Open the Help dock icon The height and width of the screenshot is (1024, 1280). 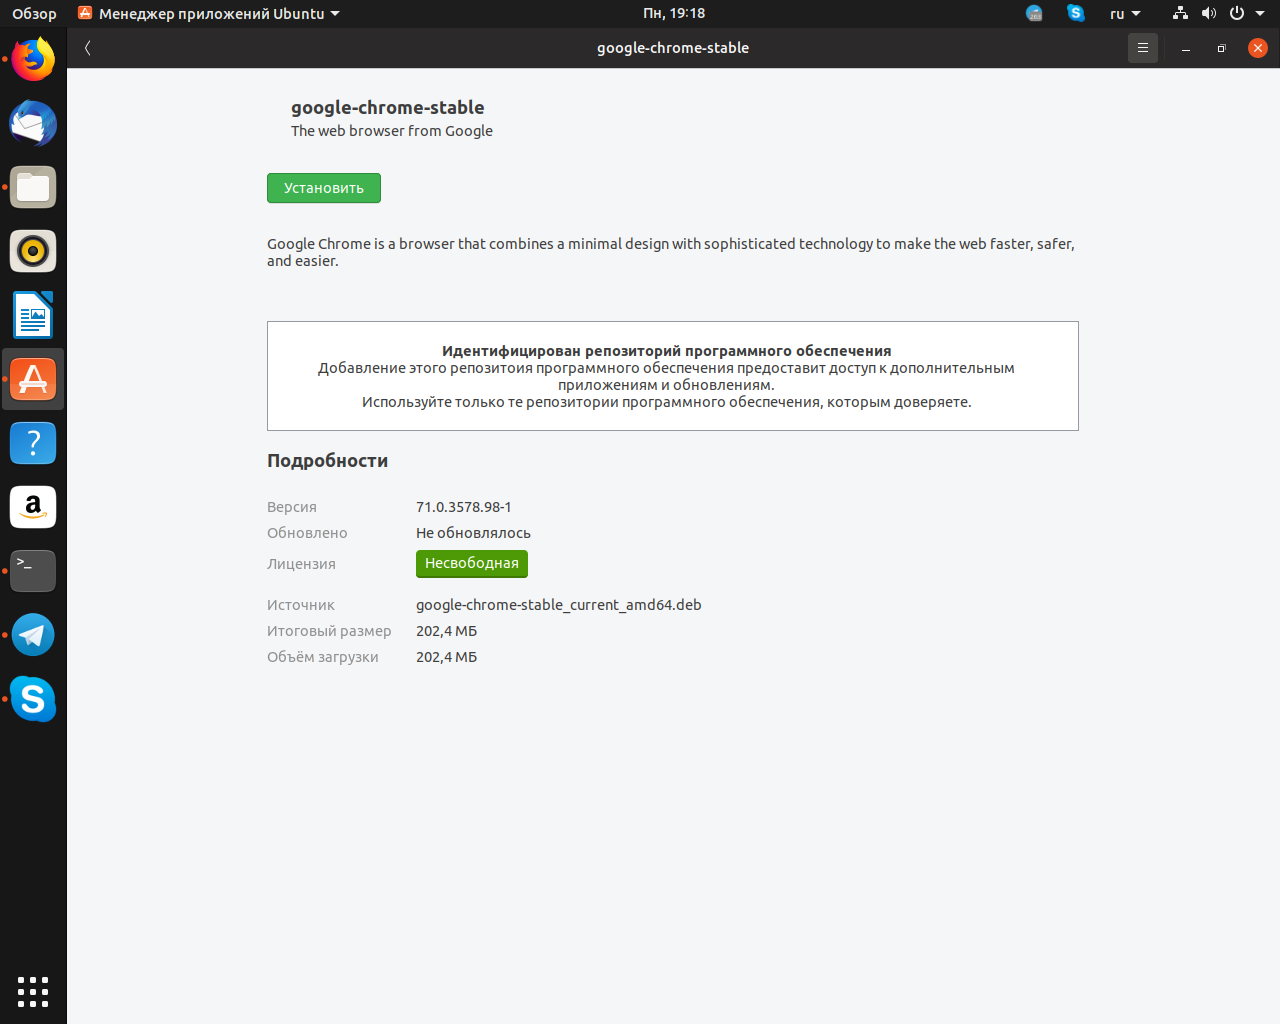(x=33, y=443)
